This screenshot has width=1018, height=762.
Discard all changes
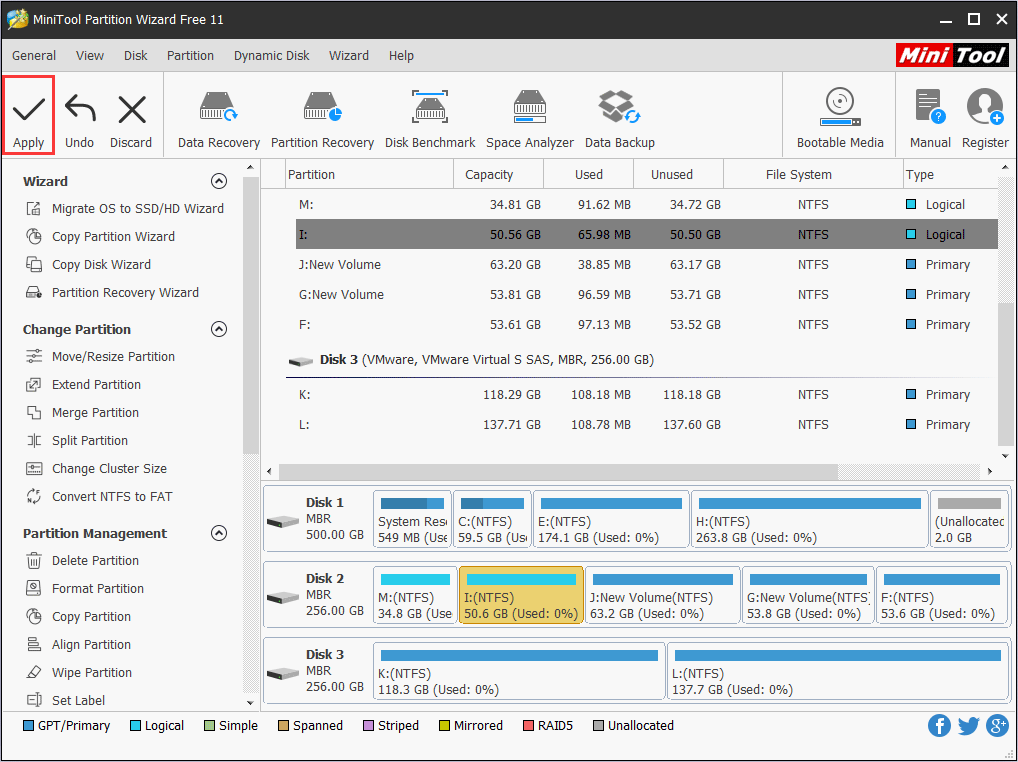point(130,115)
